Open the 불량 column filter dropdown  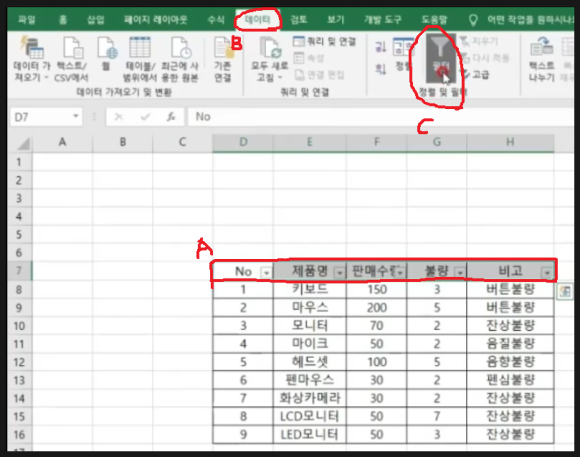(x=460, y=273)
